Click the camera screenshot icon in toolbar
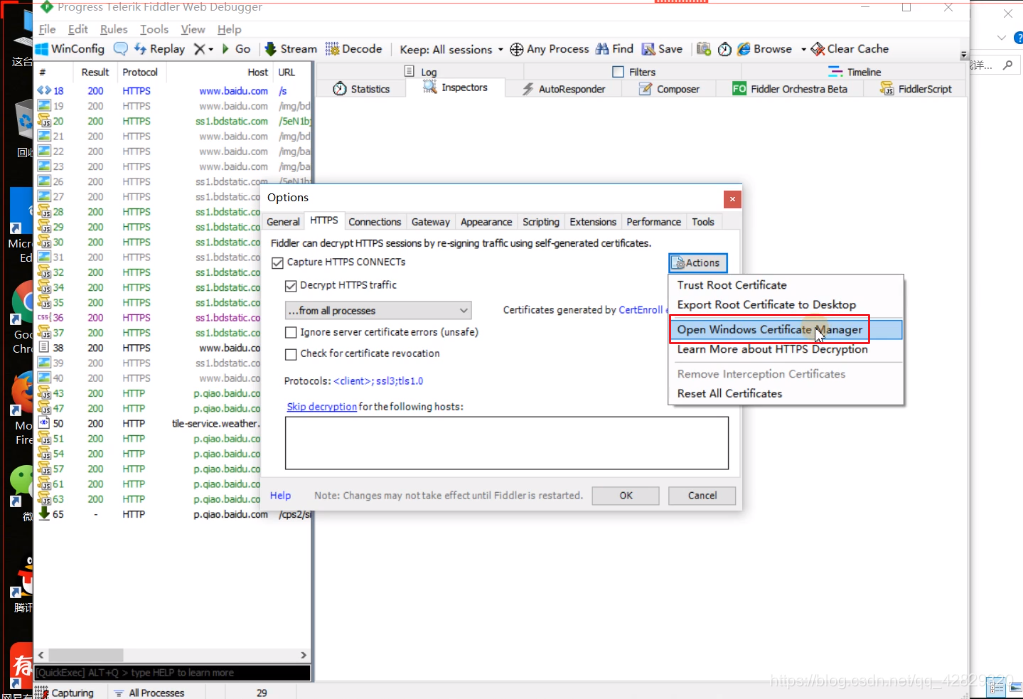1023x699 pixels. pos(703,49)
